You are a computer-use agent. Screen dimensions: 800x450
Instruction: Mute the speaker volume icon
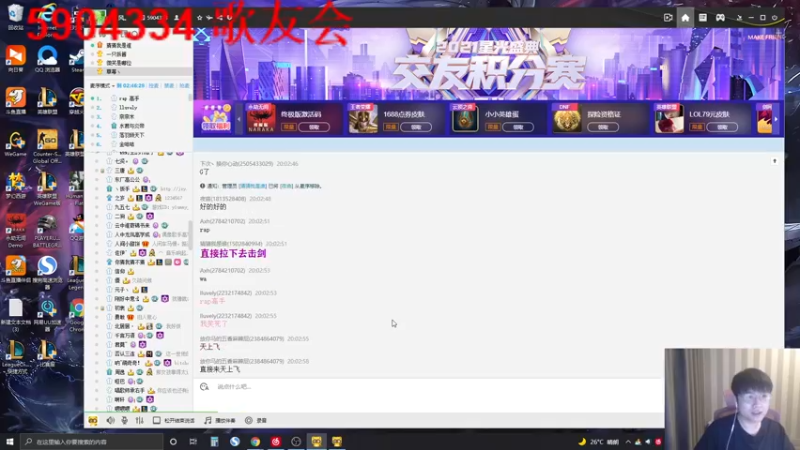click(x=110, y=420)
